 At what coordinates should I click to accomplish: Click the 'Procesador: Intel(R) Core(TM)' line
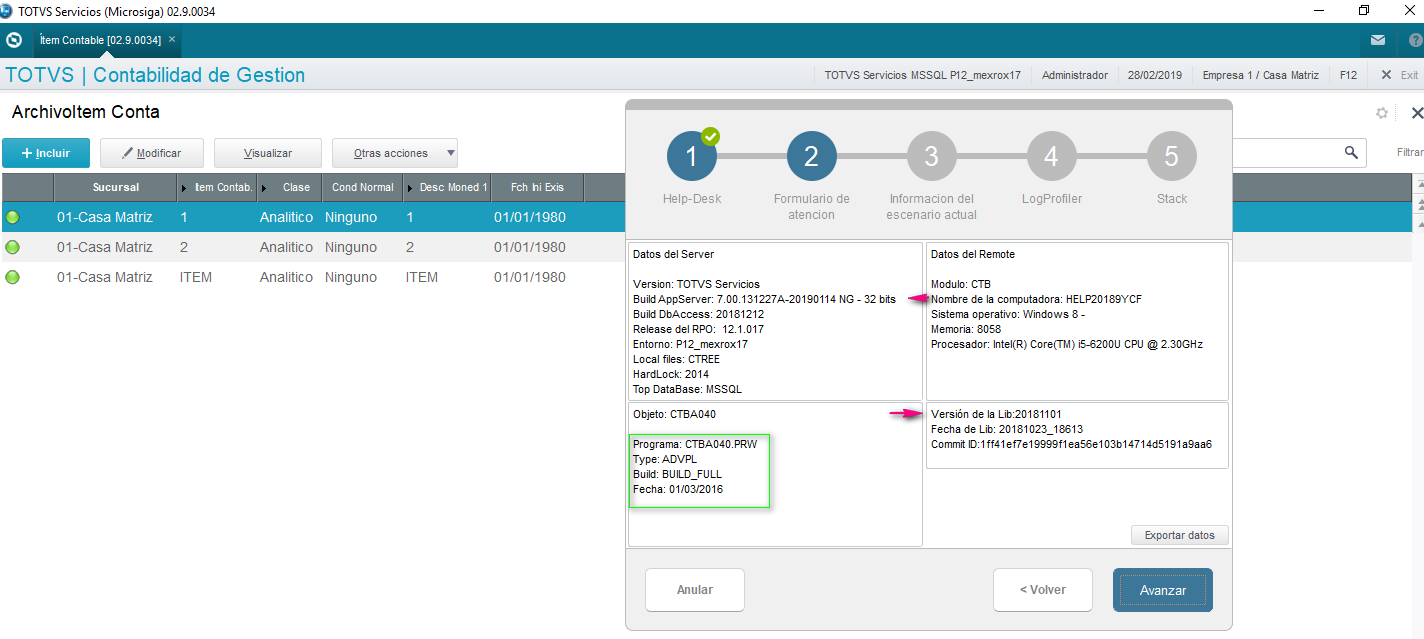tap(1067, 344)
